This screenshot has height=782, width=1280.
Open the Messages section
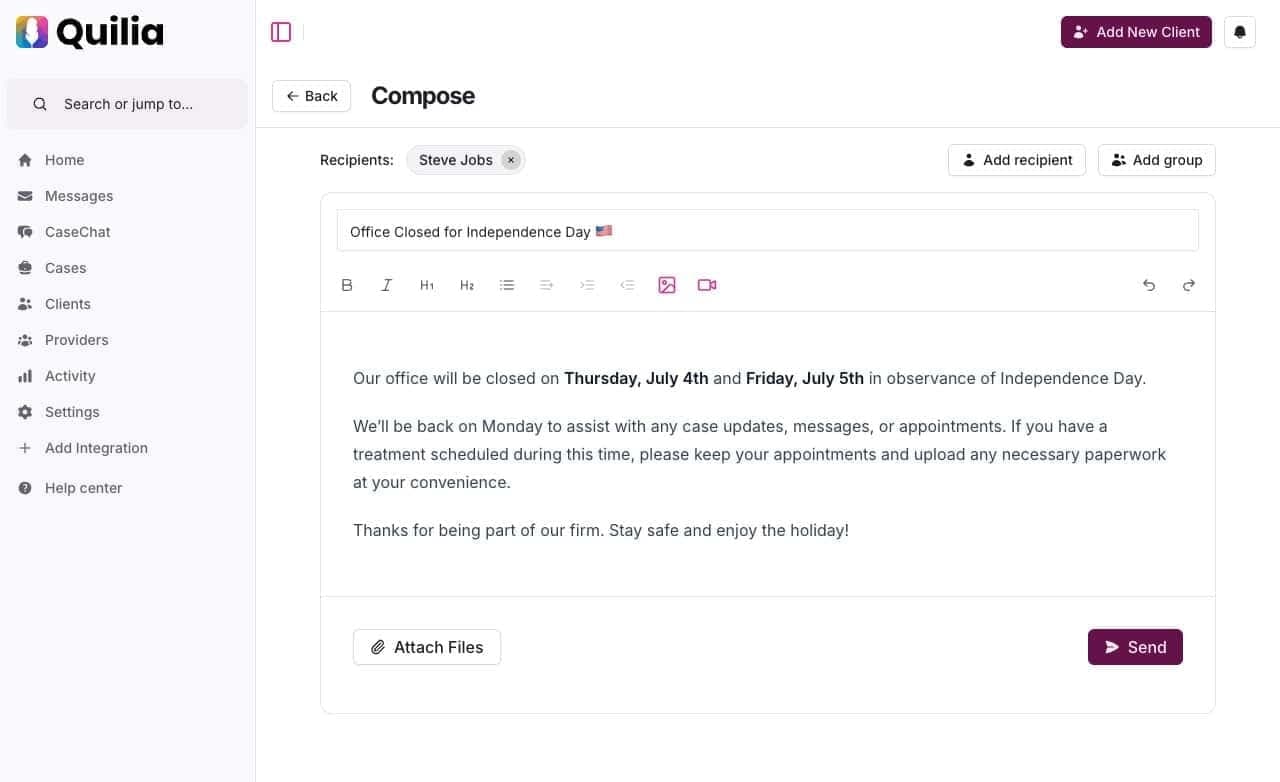tap(78, 196)
